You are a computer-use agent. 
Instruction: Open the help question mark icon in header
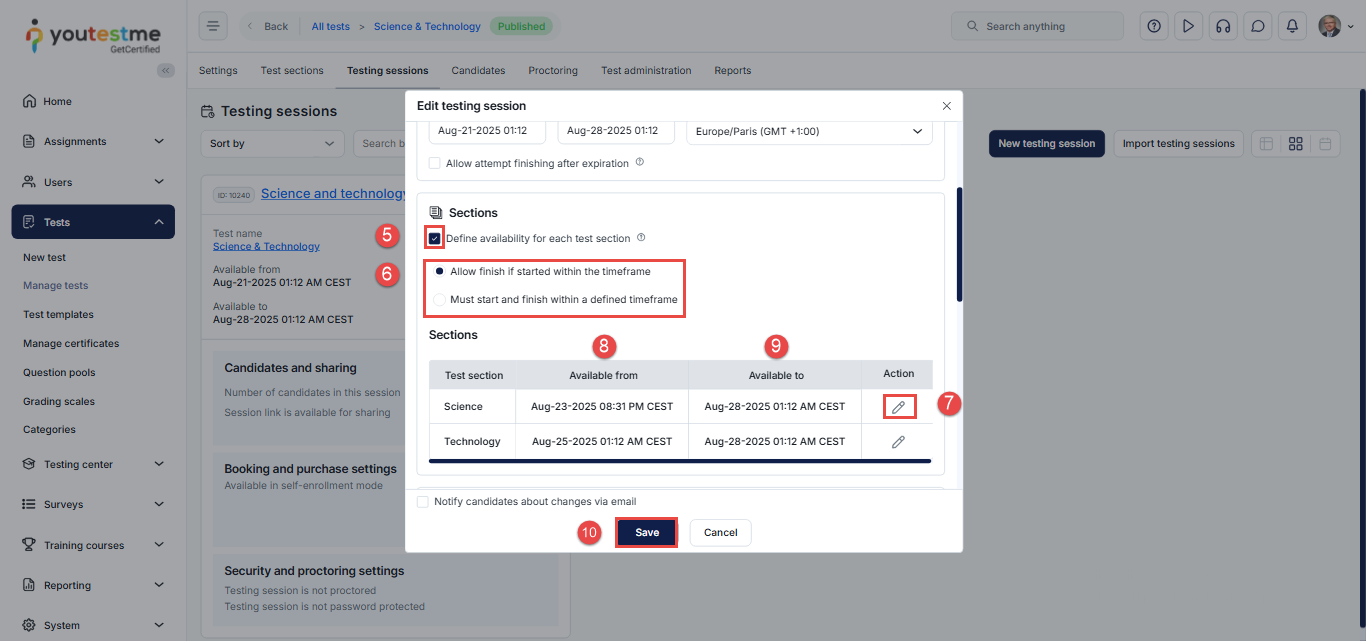coord(1154,27)
